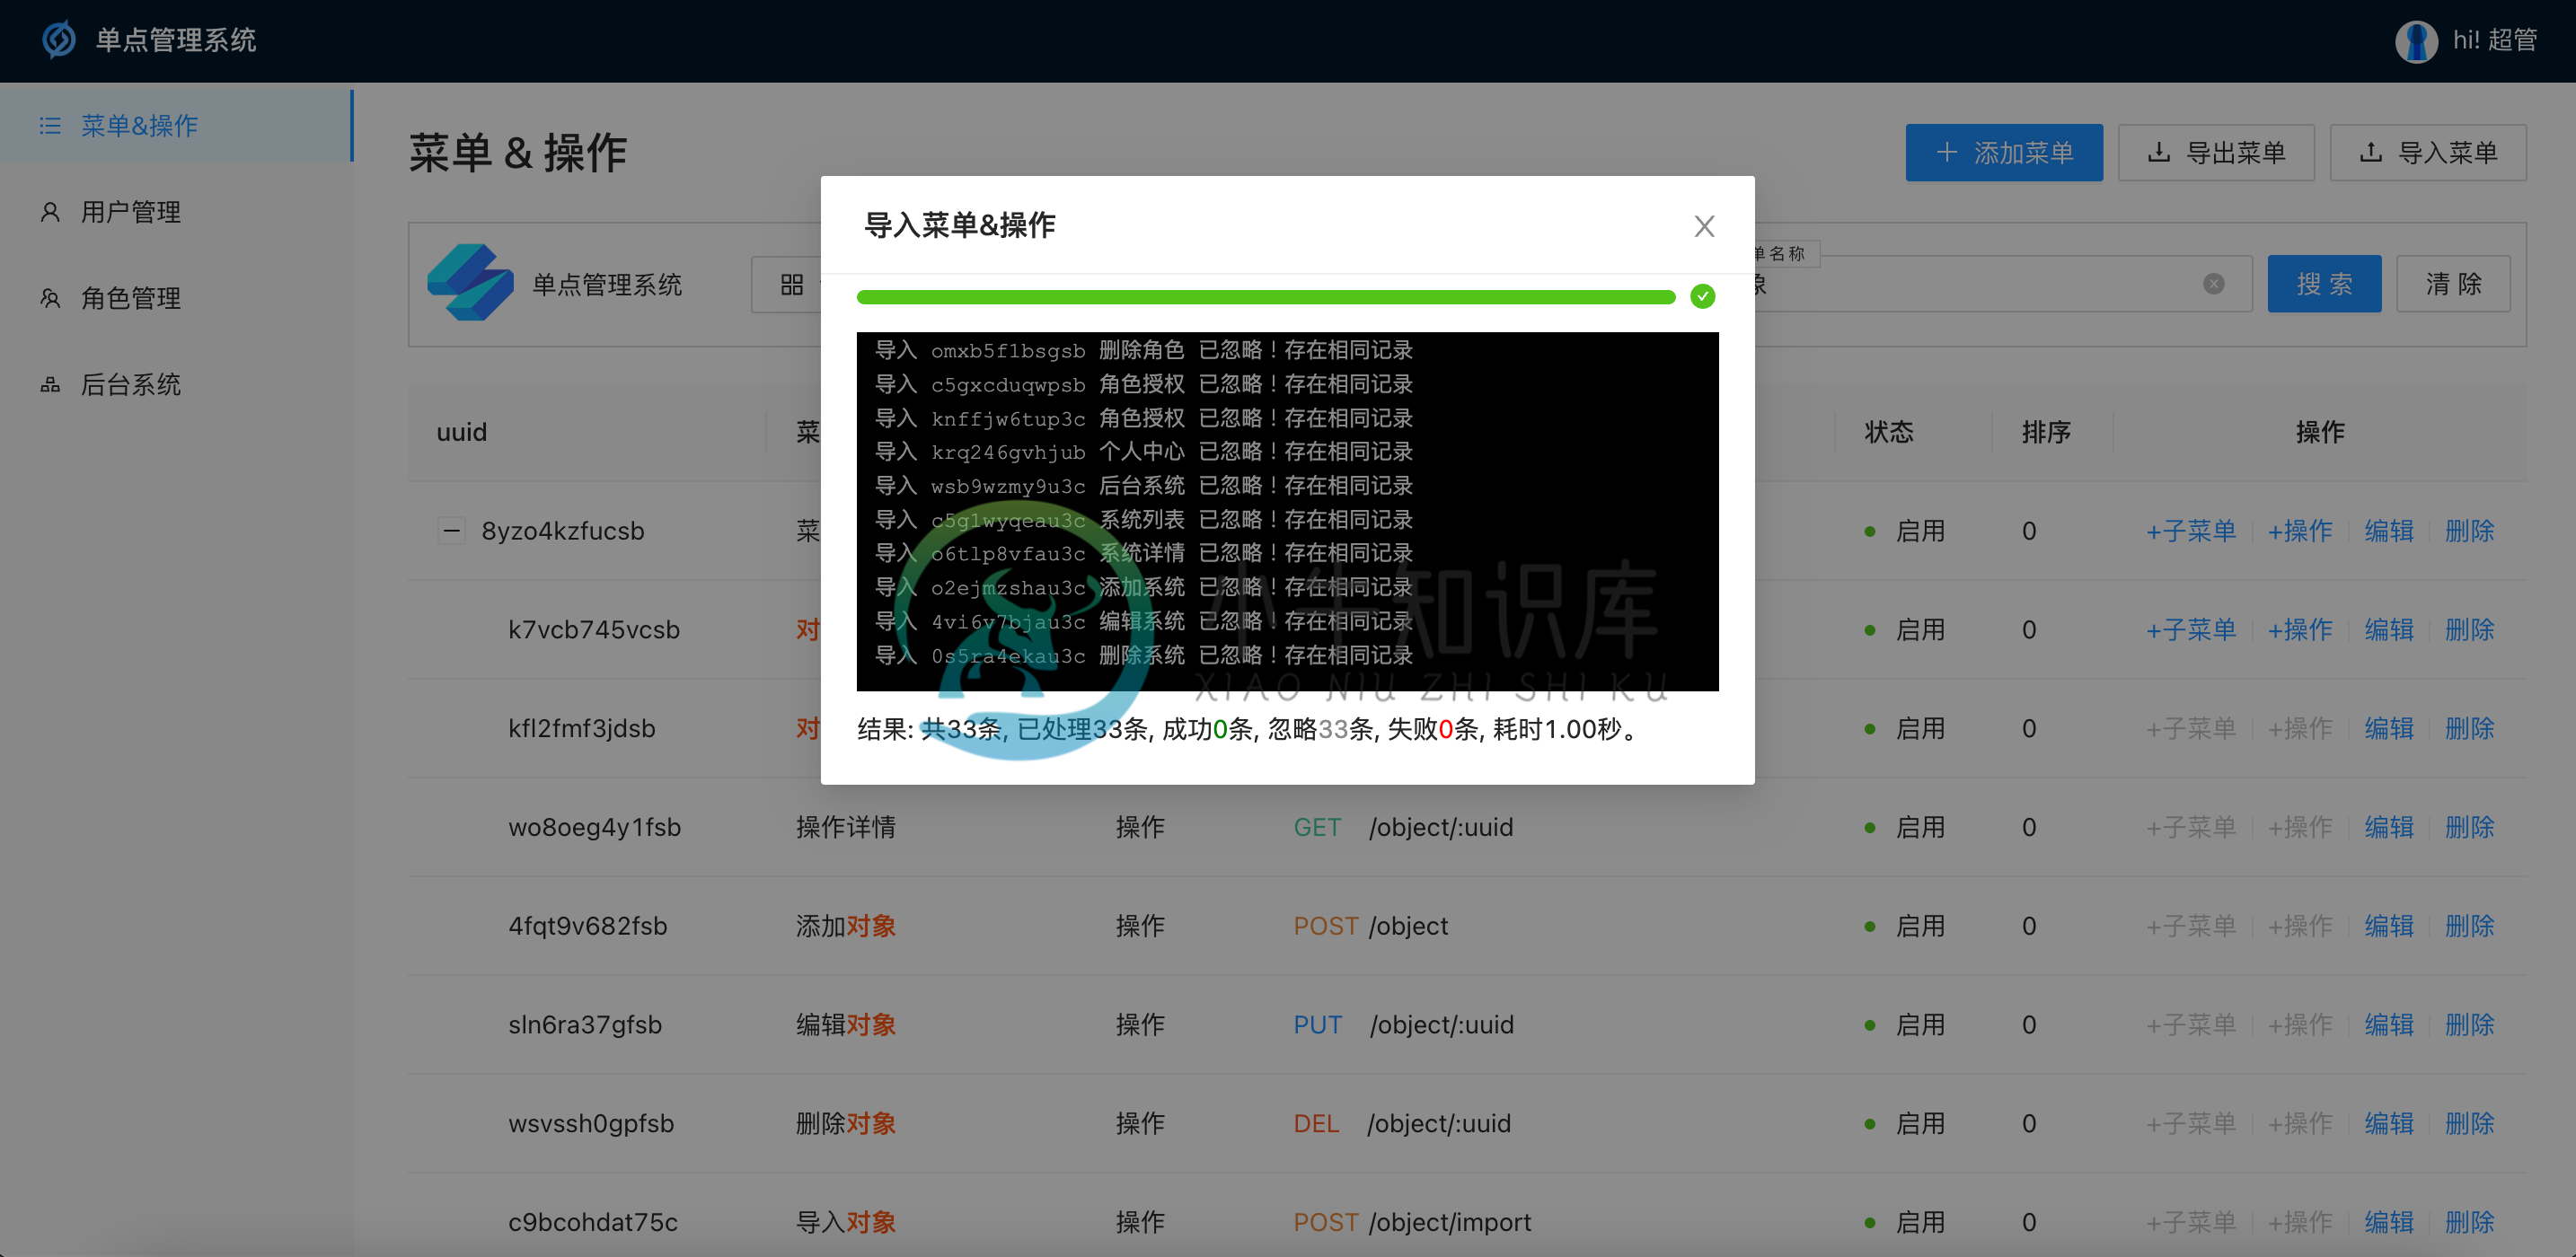Click 删除 for wsvssh0gpfsb row
Image resolution: width=2576 pixels, height=1257 pixels.
tap(2469, 1124)
